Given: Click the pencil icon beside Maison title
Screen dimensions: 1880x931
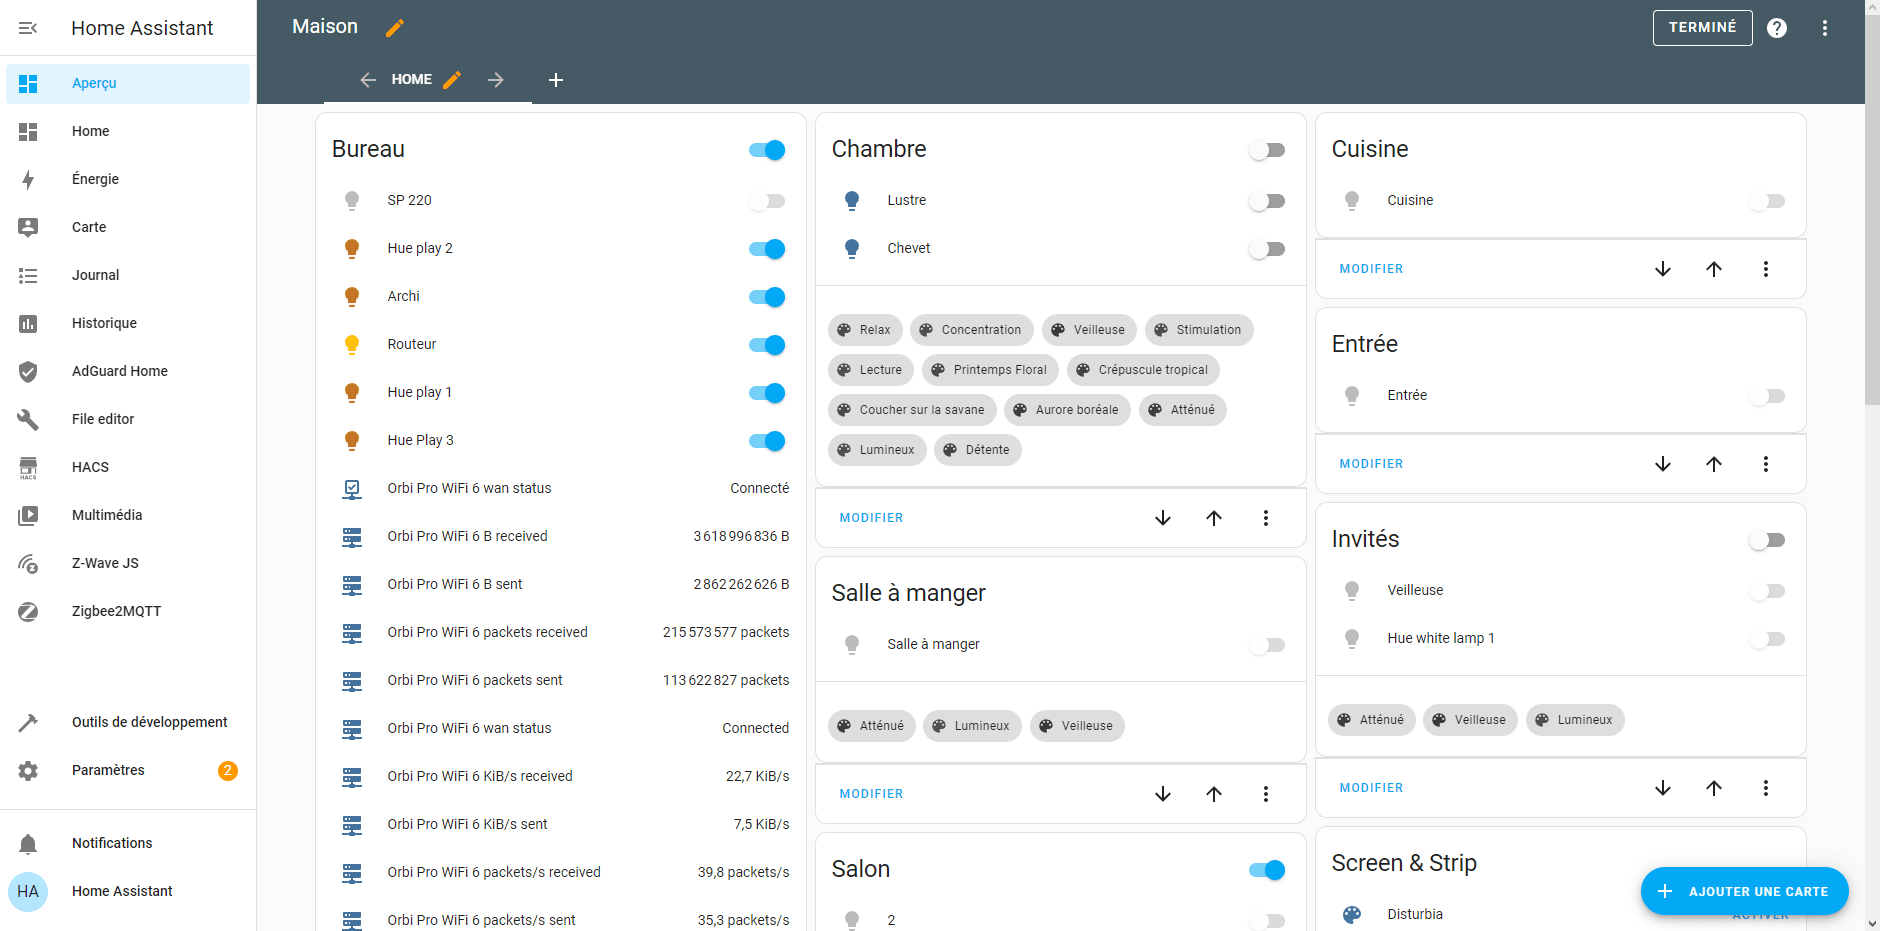Looking at the screenshot, I should [395, 28].
